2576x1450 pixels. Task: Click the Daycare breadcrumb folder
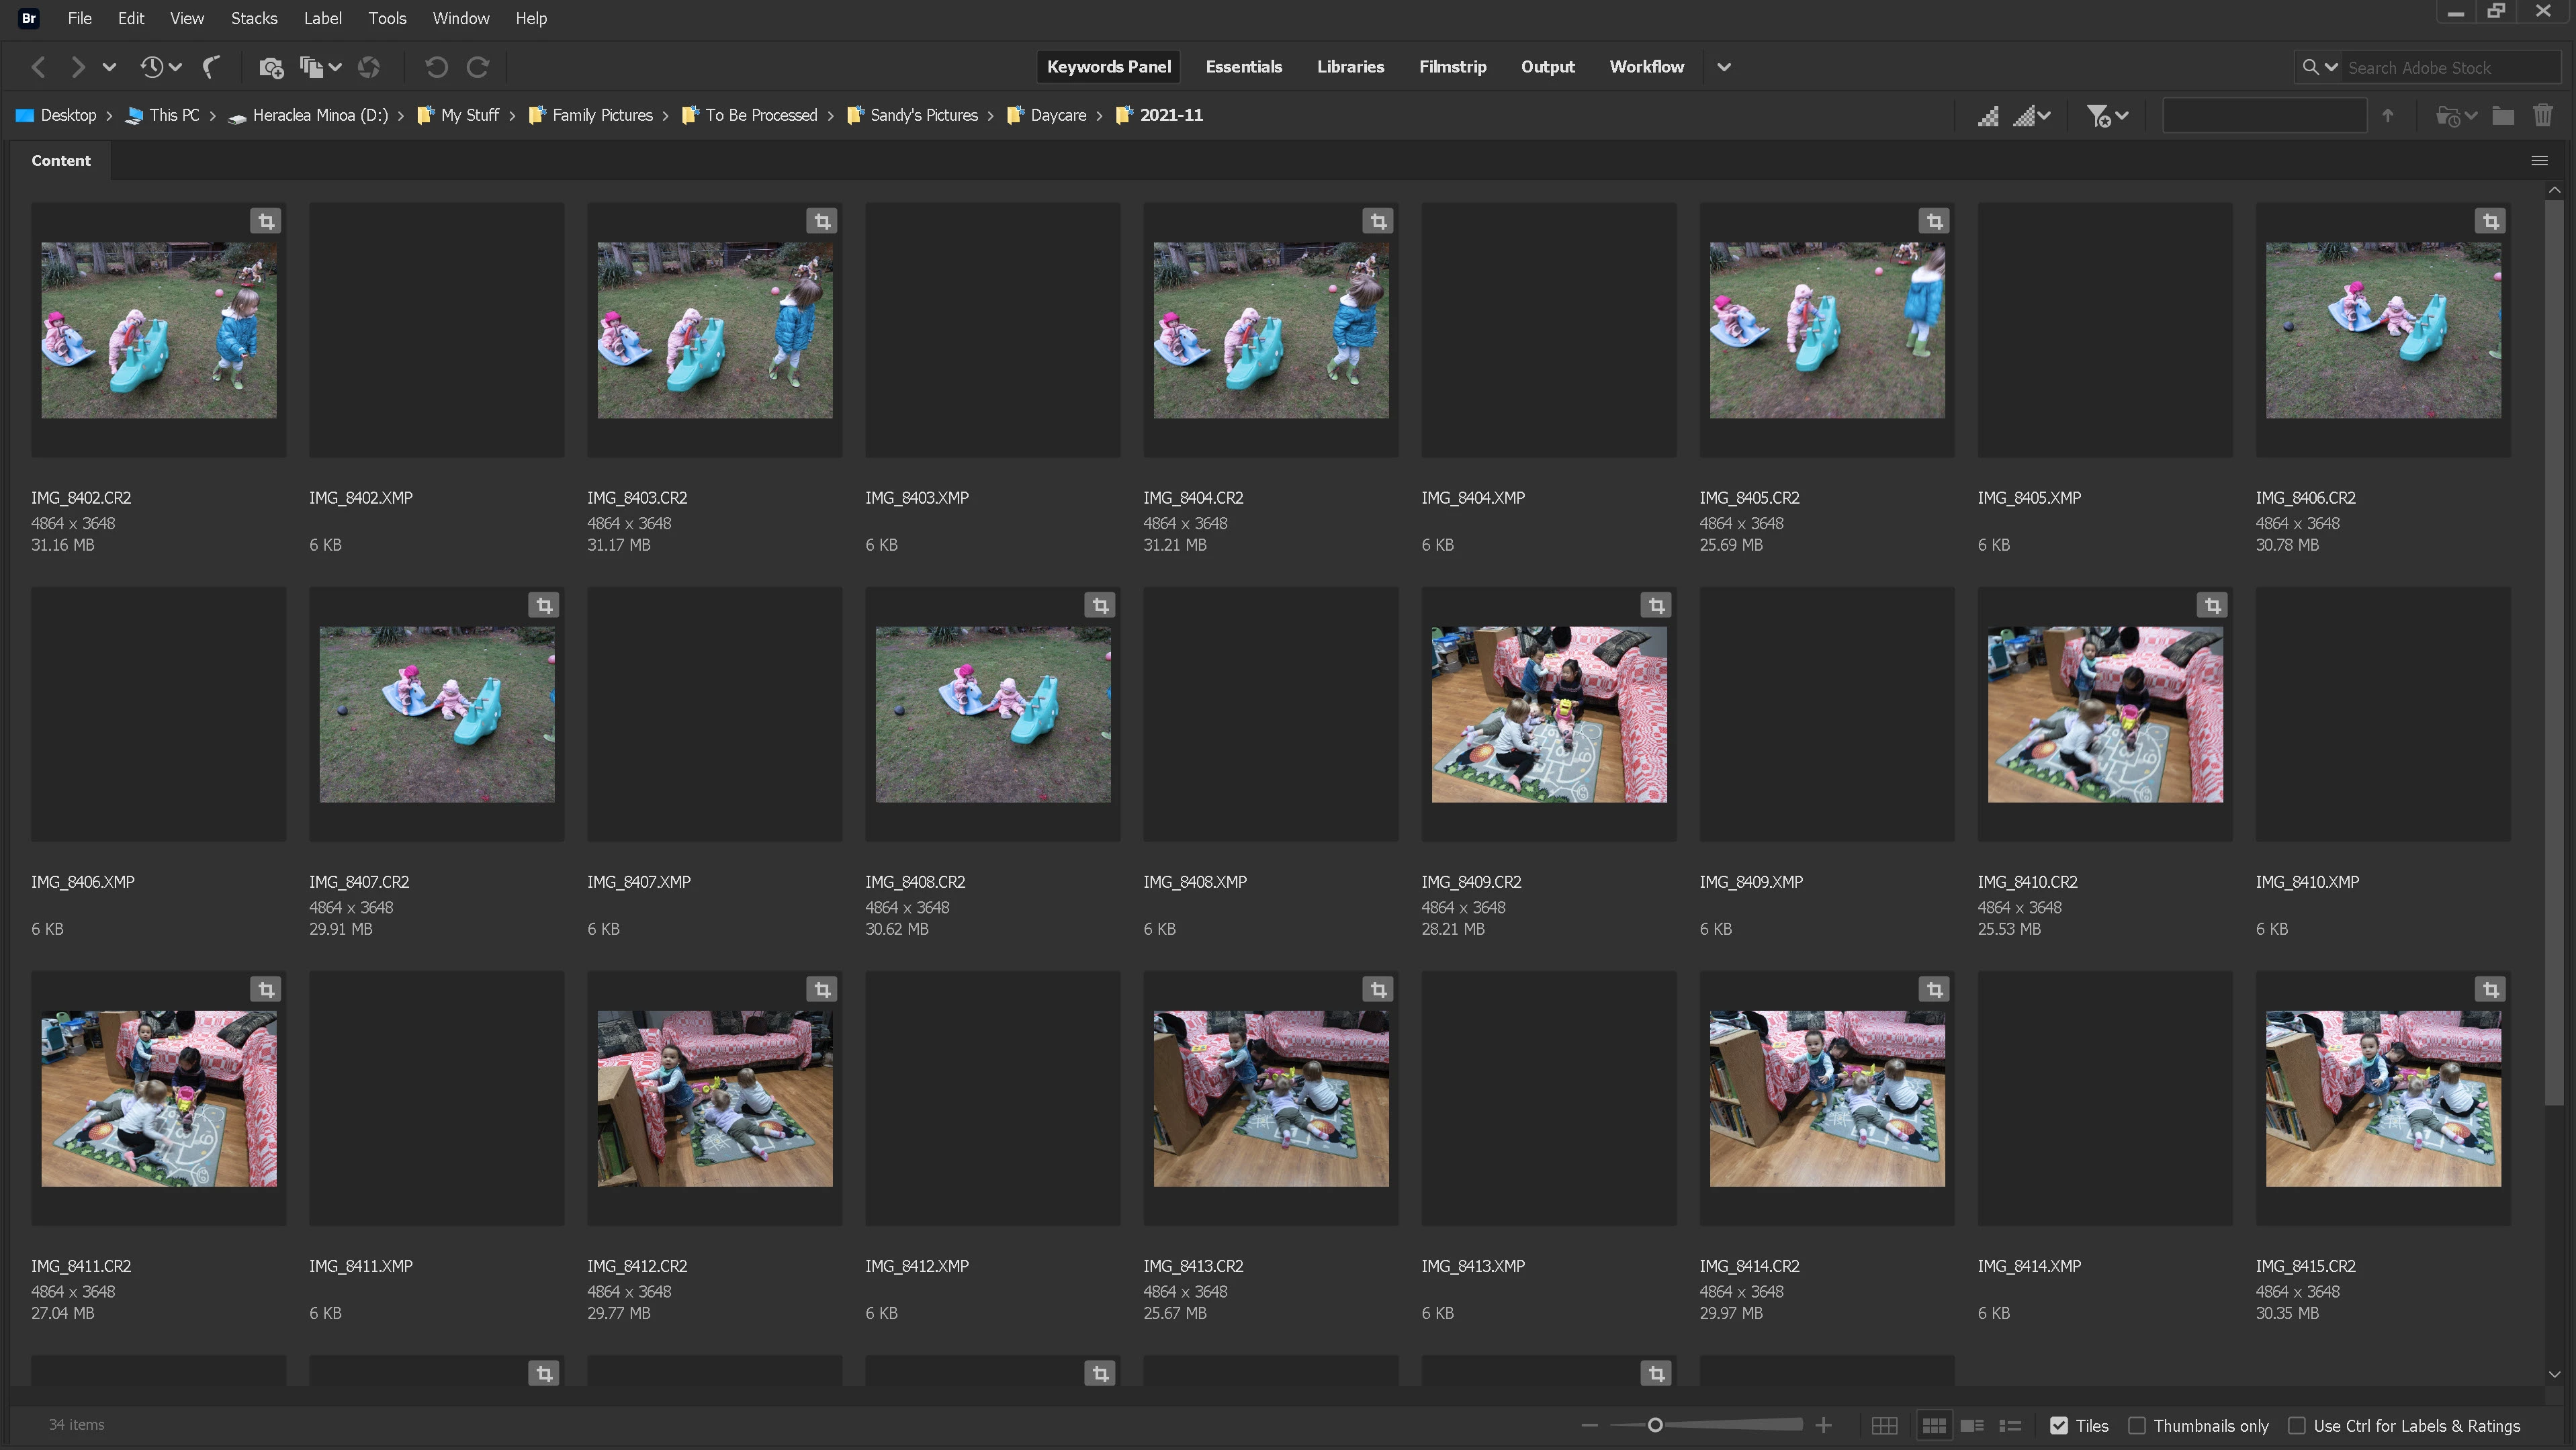click(1058, 115)
